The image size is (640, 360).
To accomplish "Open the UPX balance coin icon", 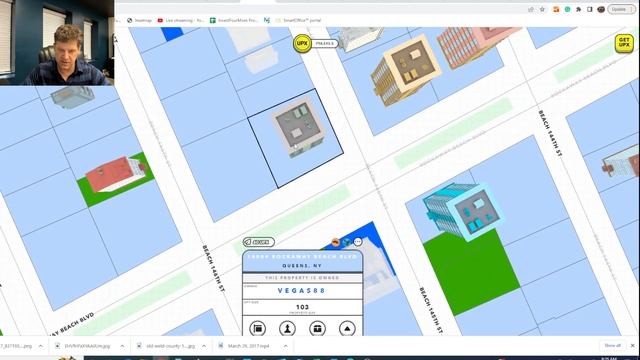I will click(302, 43).
